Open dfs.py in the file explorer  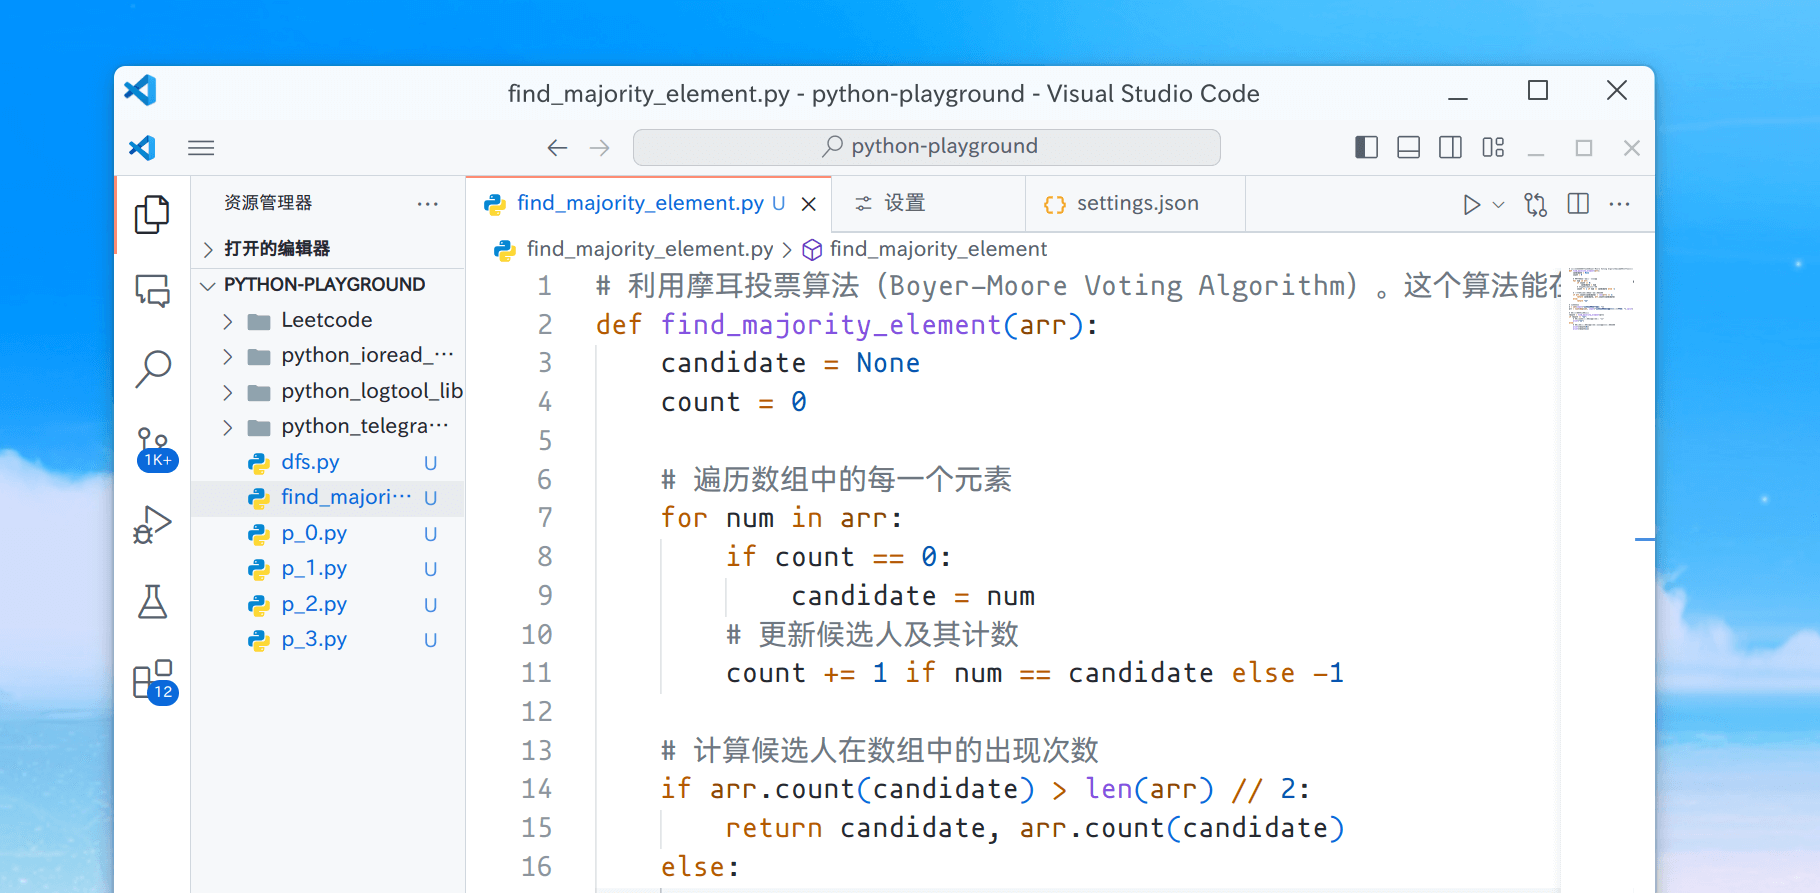coord(310,462)
